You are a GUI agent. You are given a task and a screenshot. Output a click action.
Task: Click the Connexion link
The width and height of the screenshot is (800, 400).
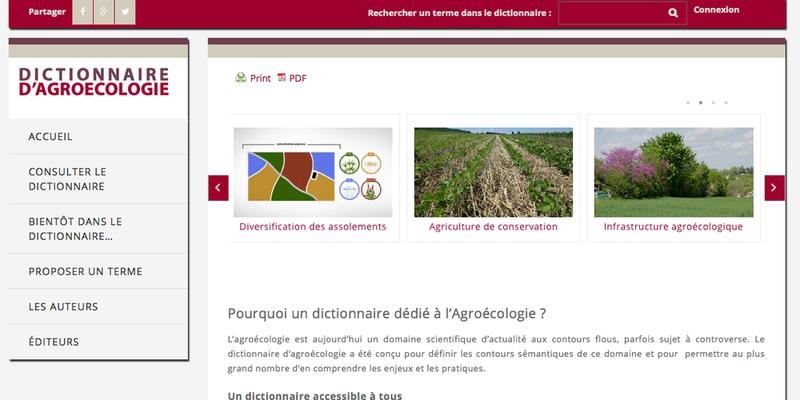point(716,10)
